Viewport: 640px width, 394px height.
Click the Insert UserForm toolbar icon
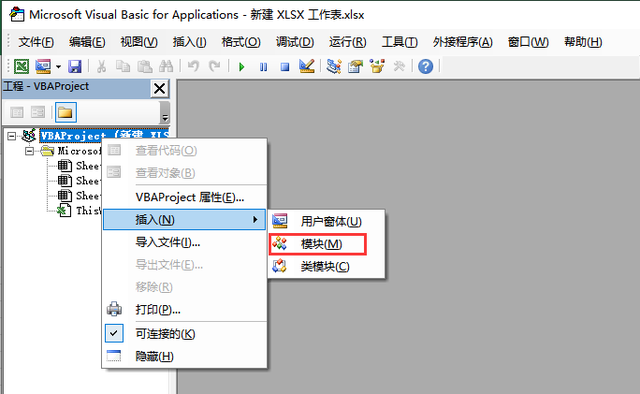[x=43, y=66]
